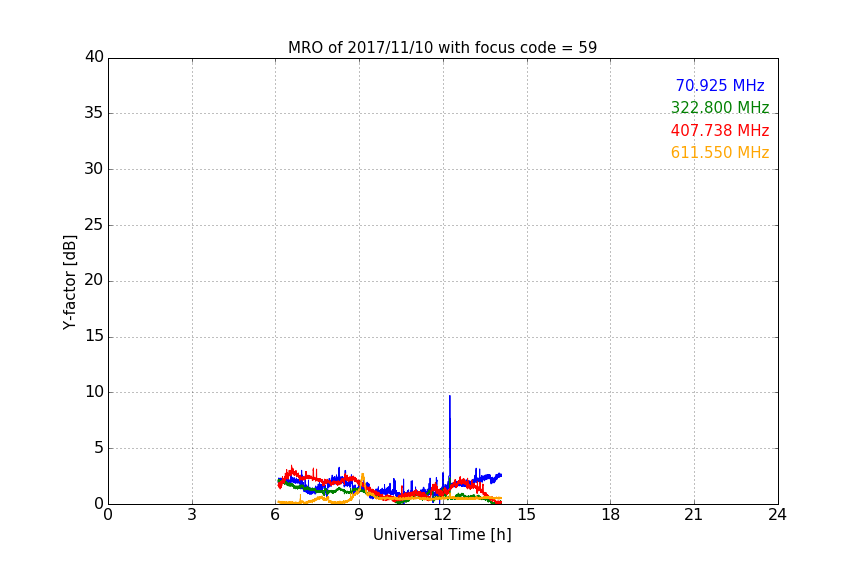Click the plot title 'MRO of 2017/11/10 with focus code = 59'

click(442, 48)
